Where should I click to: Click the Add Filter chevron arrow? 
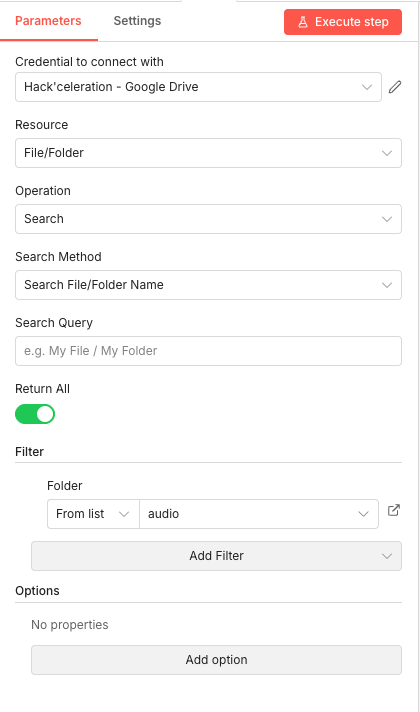[387, 556]
